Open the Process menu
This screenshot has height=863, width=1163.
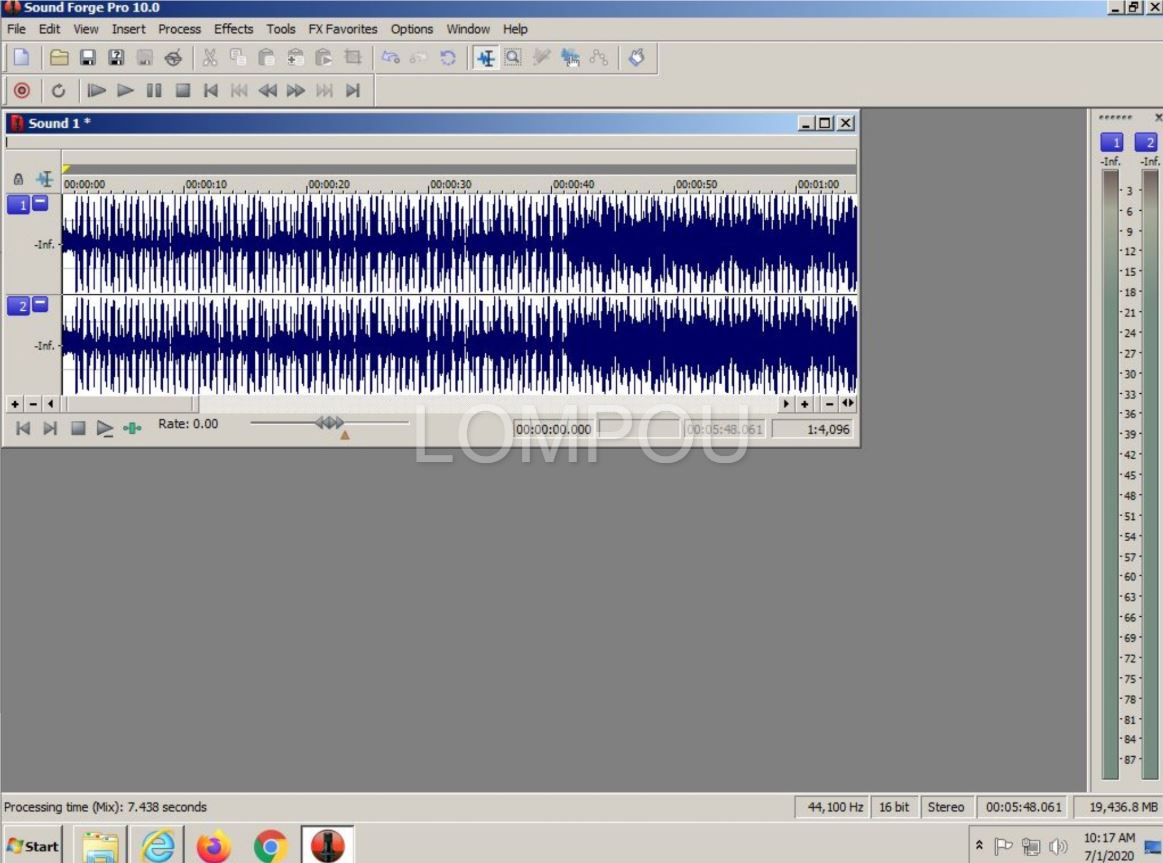[x=179, y=29]
